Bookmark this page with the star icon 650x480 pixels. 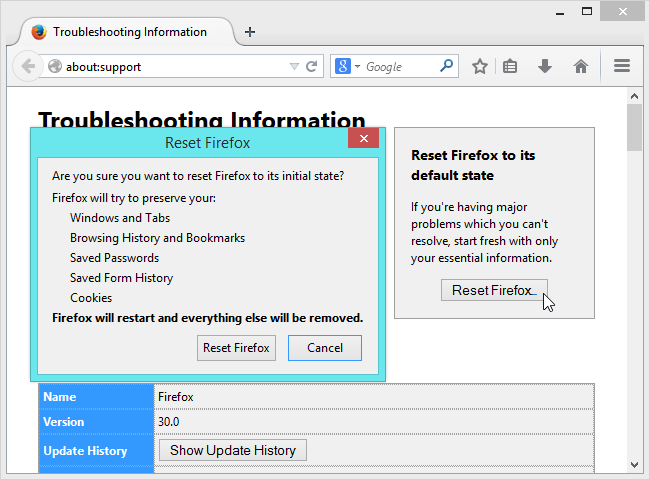(x=480, y=67)
